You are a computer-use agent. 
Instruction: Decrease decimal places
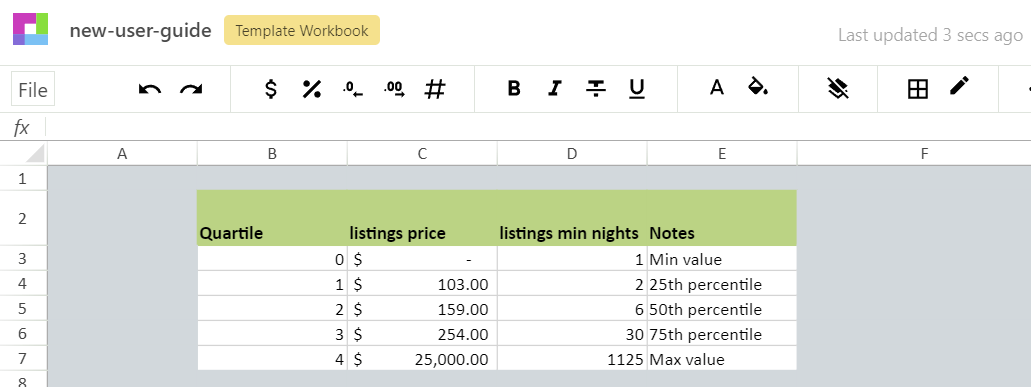click(x=353, y=89)
